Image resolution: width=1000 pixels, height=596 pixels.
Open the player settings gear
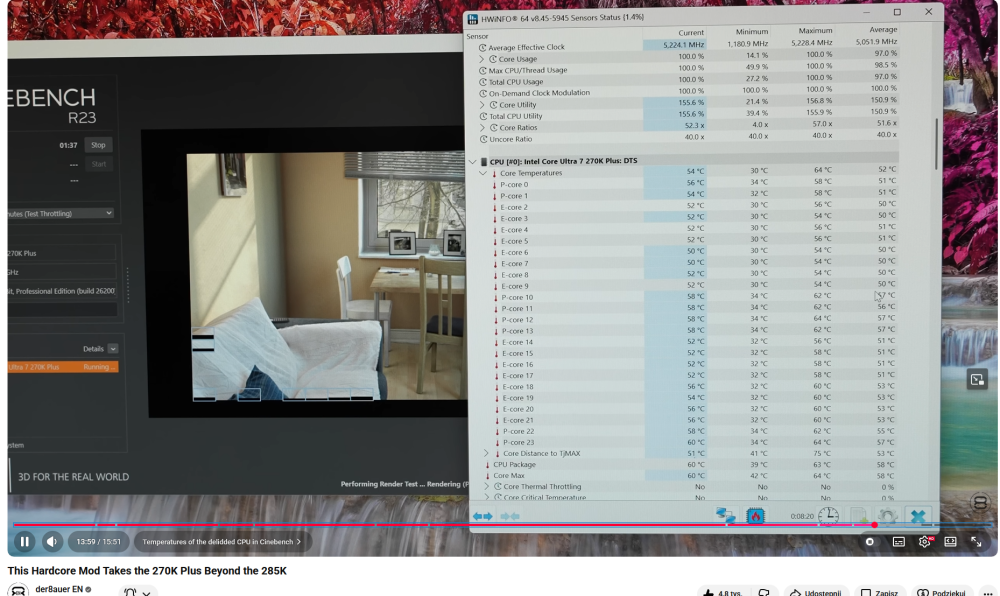925,542
